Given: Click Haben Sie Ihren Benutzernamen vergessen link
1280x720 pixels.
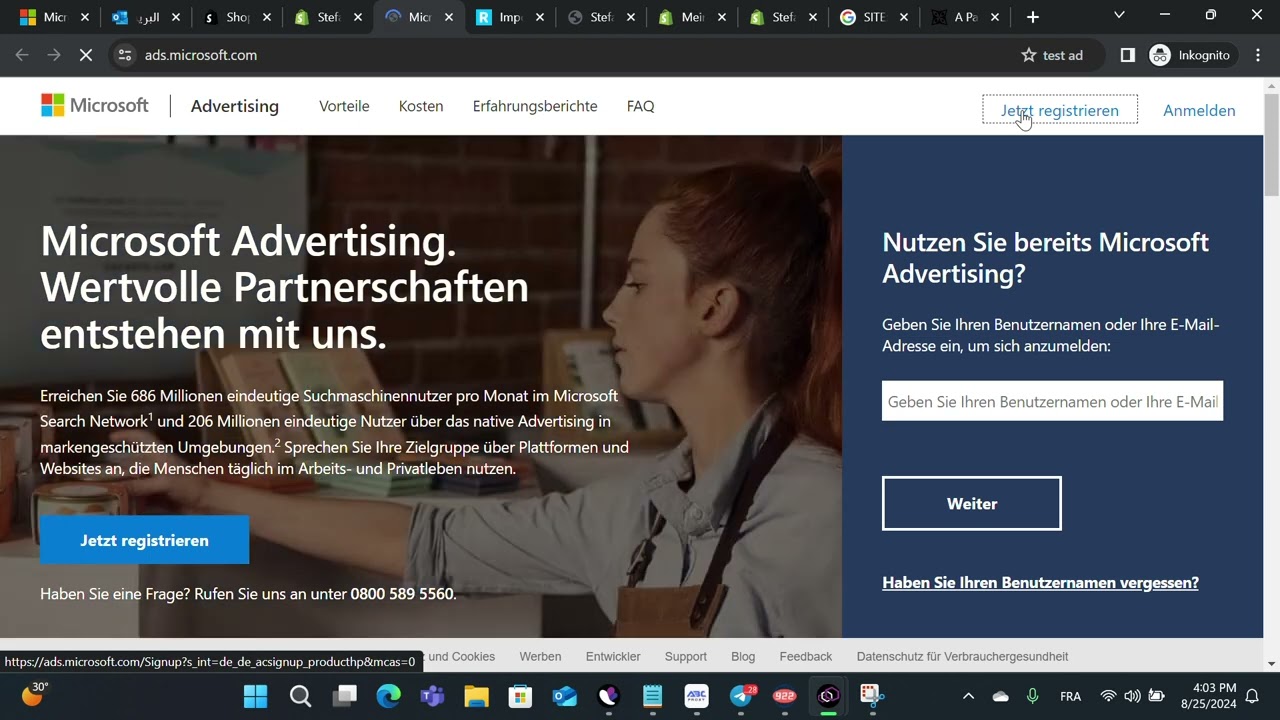Looking at the screenshot, I should 1040,582.
